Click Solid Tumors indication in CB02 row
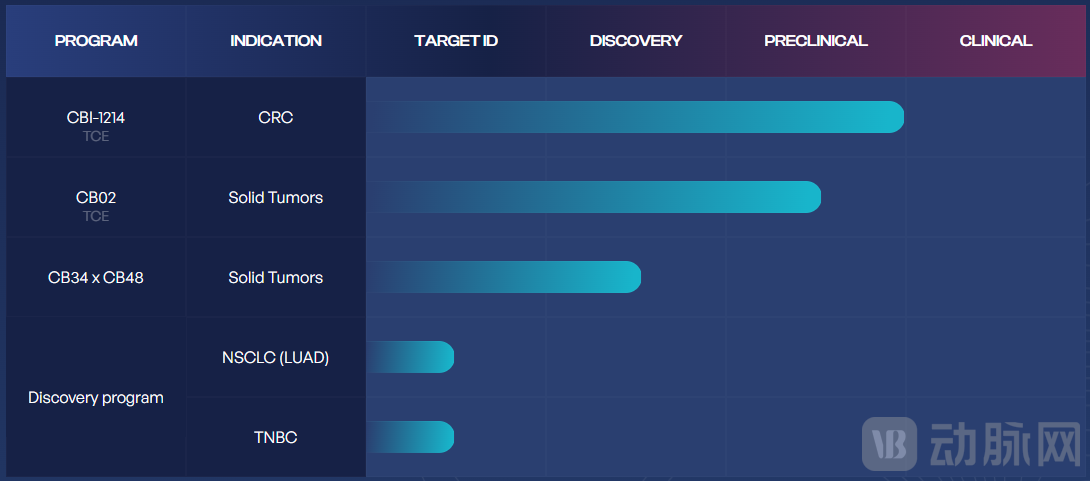 (x=276, y=197)
